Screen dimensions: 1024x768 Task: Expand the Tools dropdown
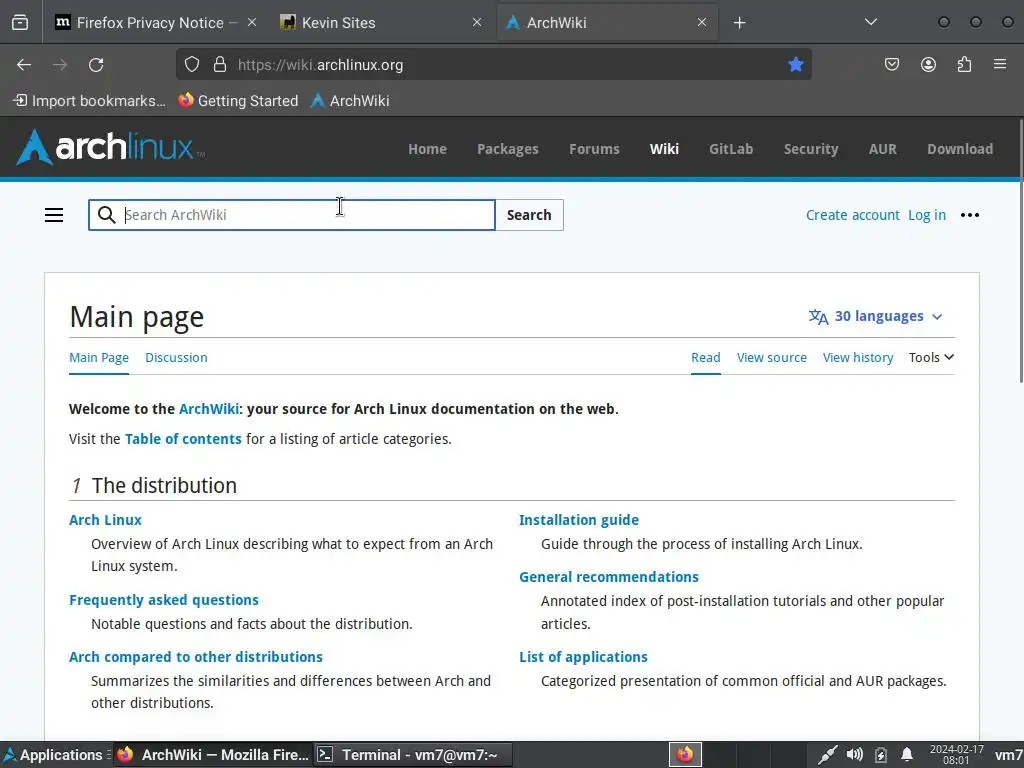931,357
